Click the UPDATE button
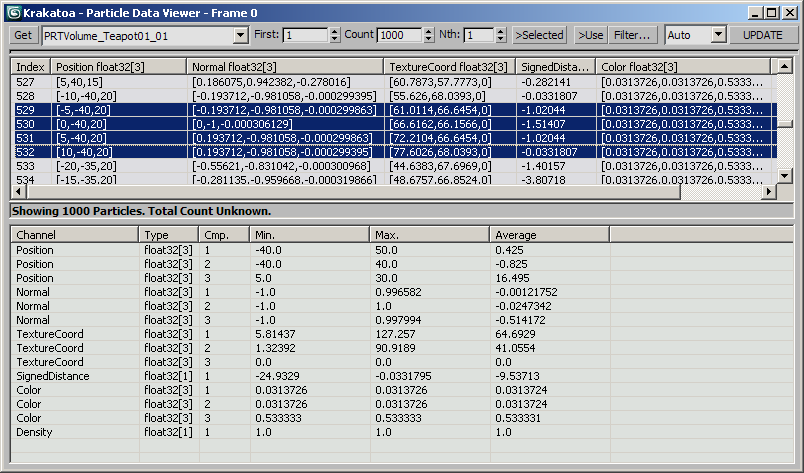Viewport: 804px width, 473px height. [764, 35]
